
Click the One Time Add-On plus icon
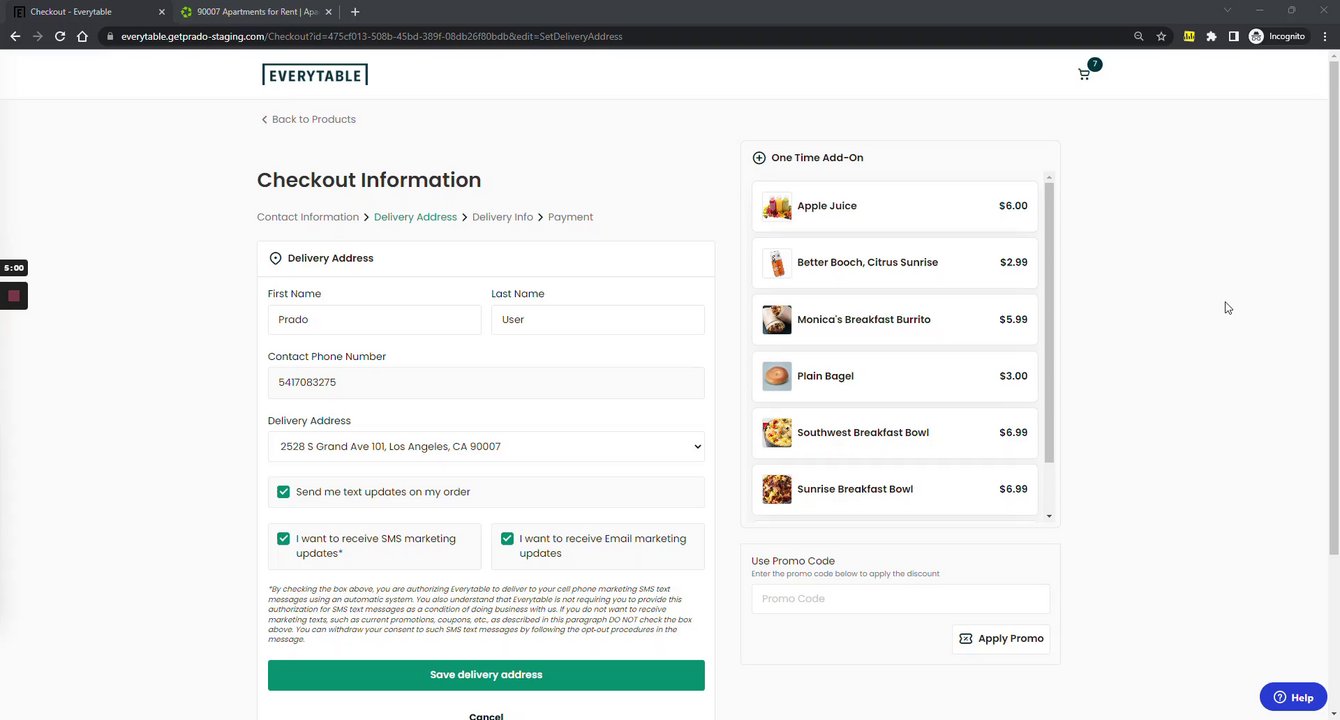[759, 158]
